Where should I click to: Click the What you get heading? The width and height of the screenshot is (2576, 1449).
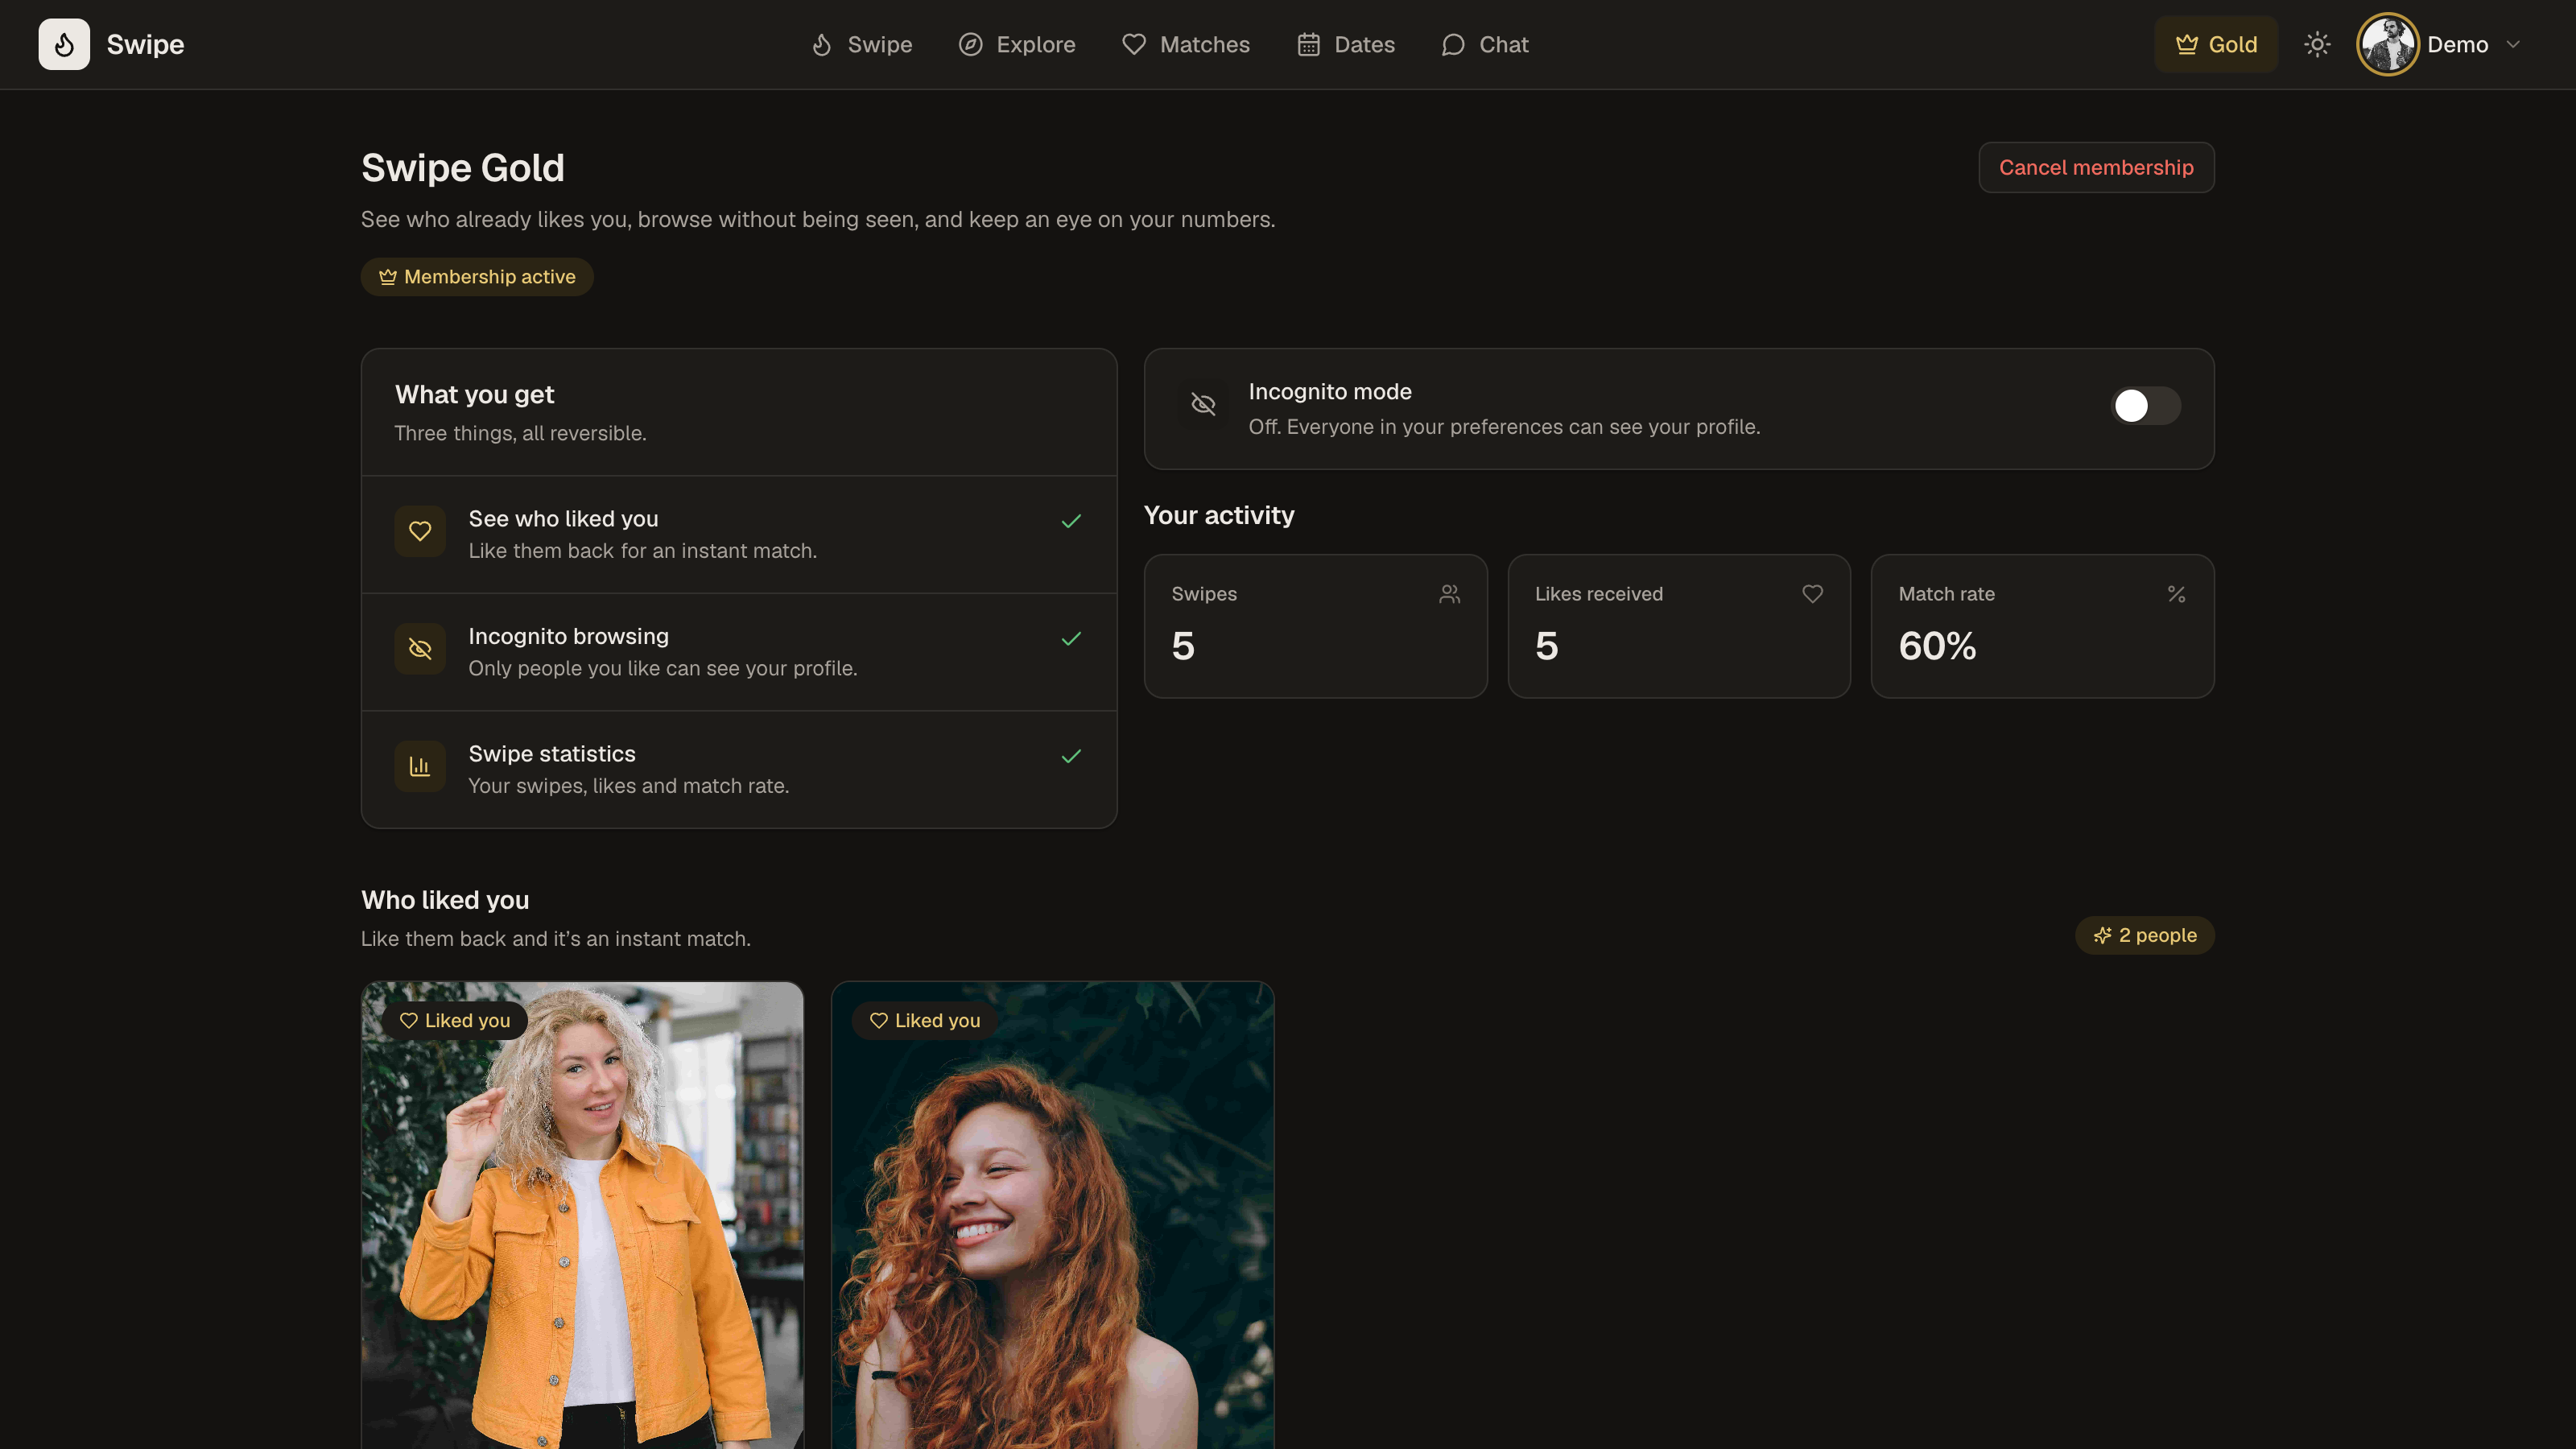click(474, 395)
